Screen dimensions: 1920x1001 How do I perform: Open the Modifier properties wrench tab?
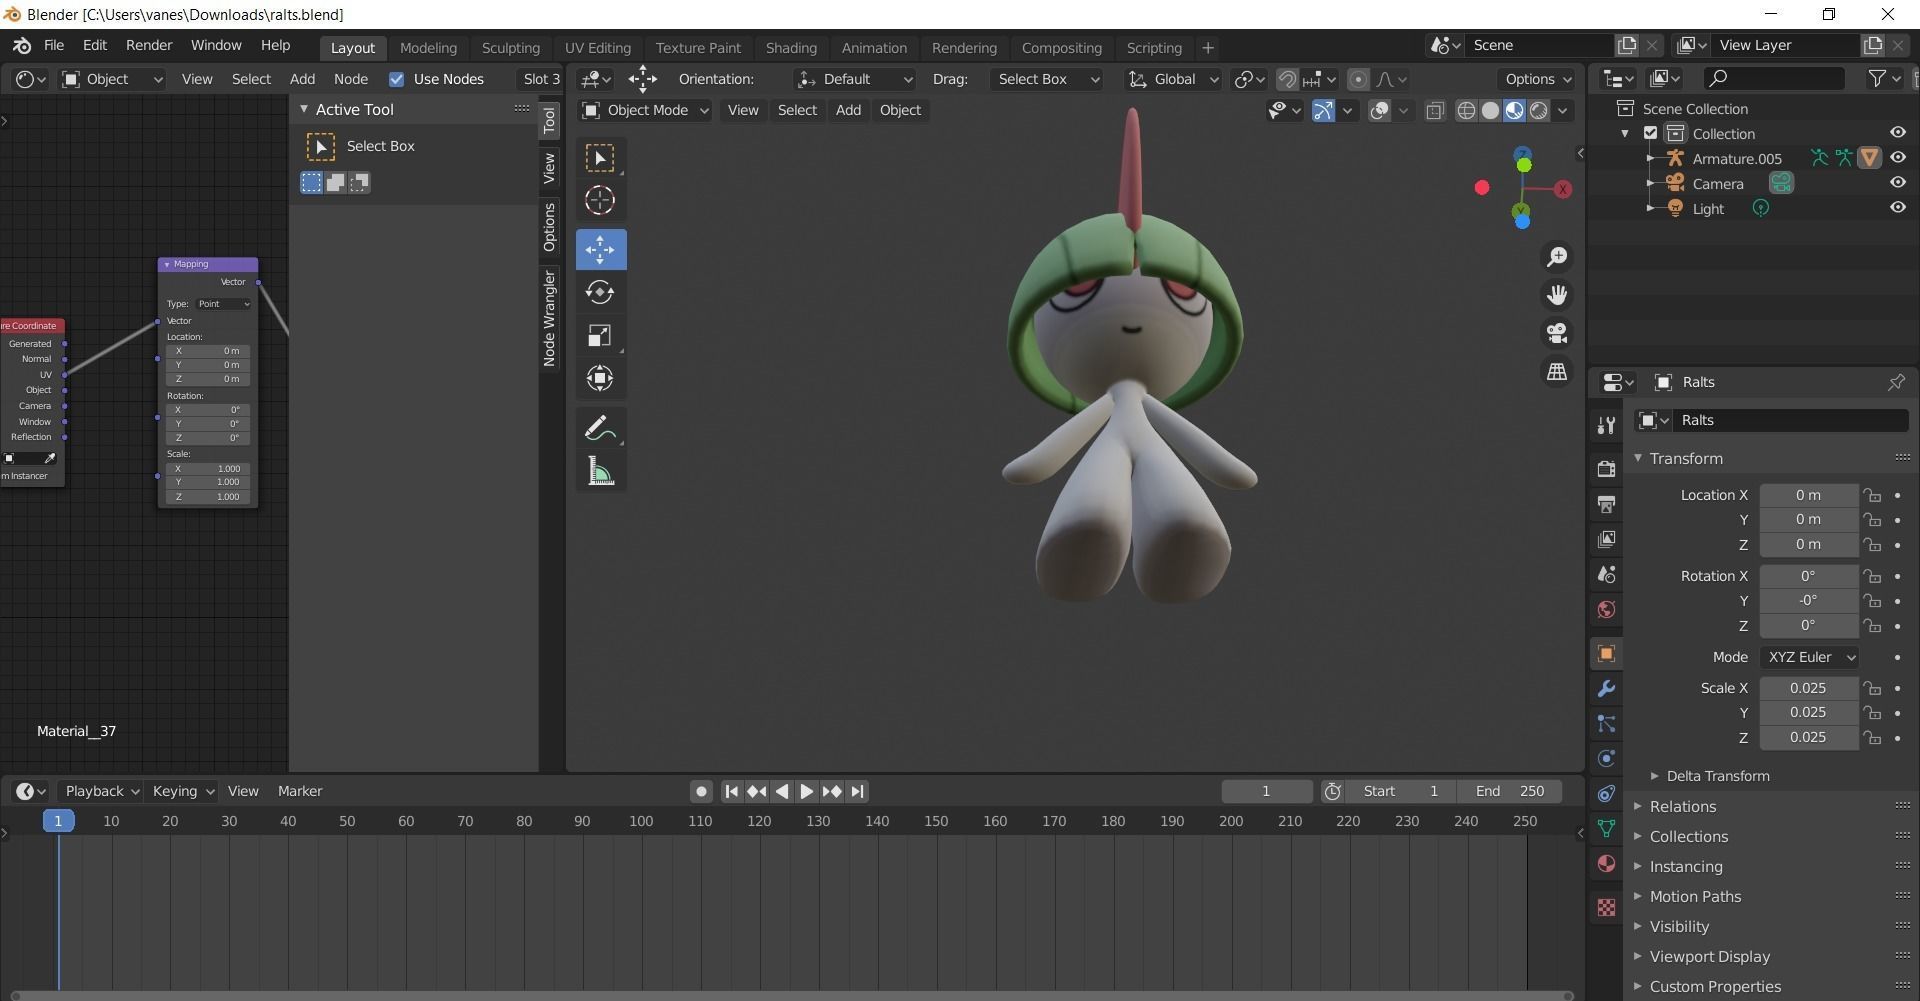1606,689
